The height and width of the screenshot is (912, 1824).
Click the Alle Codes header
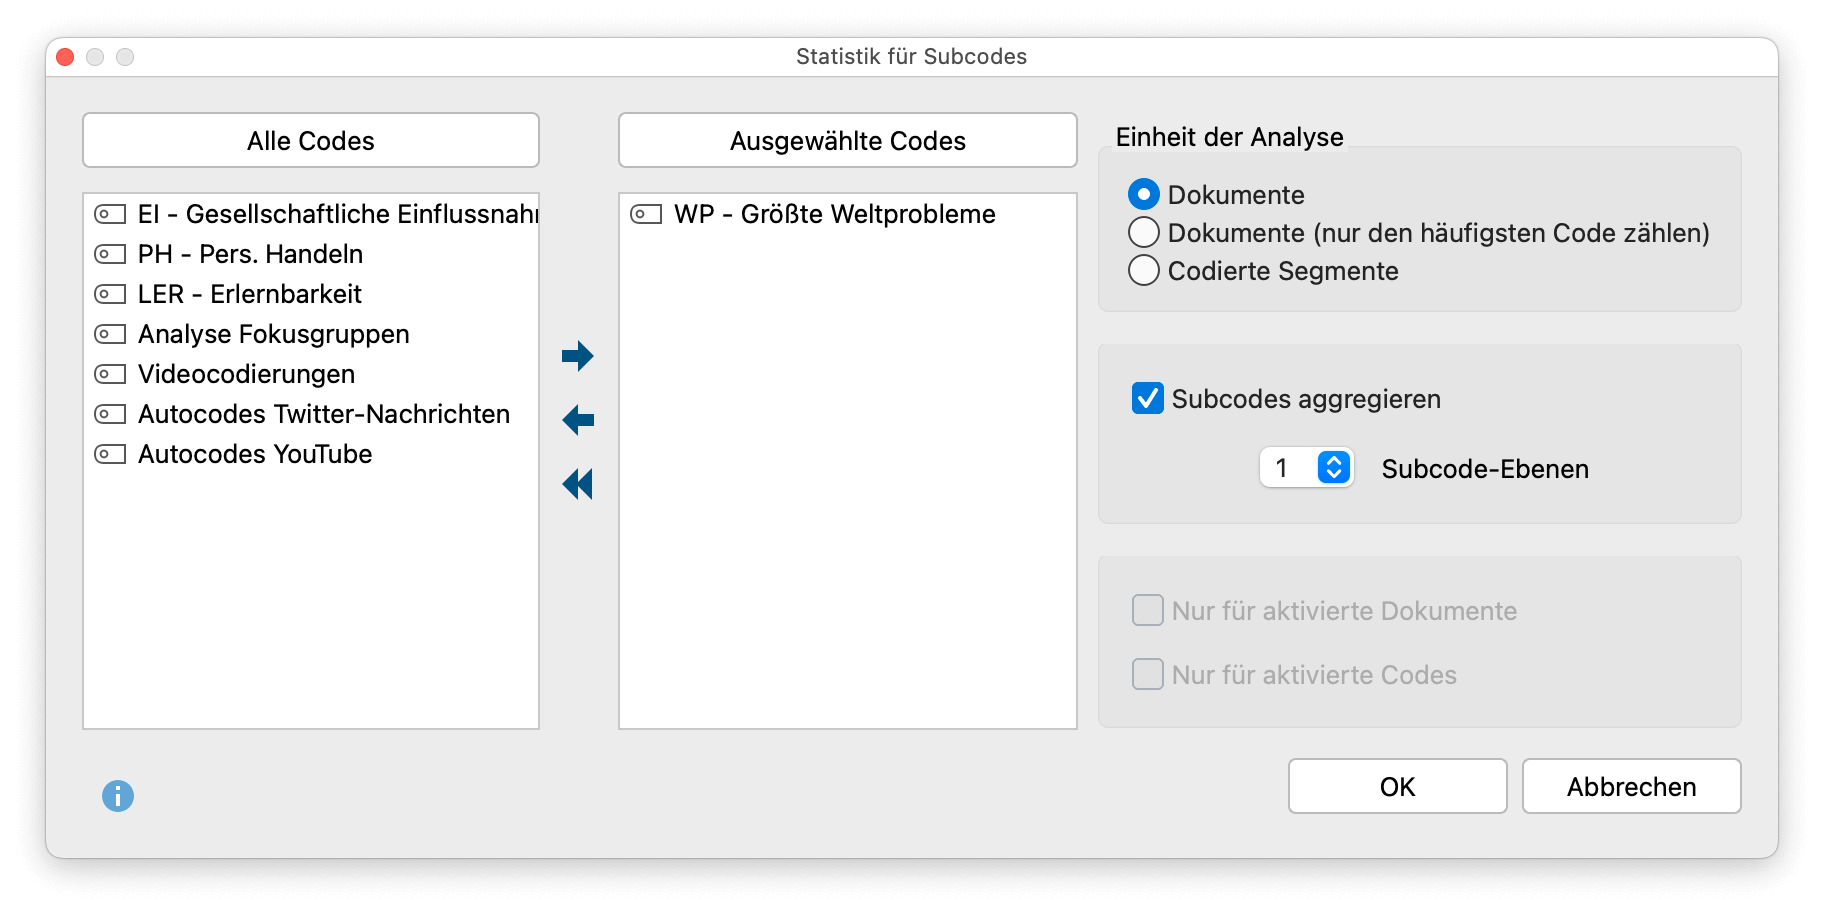coord(310,140)
